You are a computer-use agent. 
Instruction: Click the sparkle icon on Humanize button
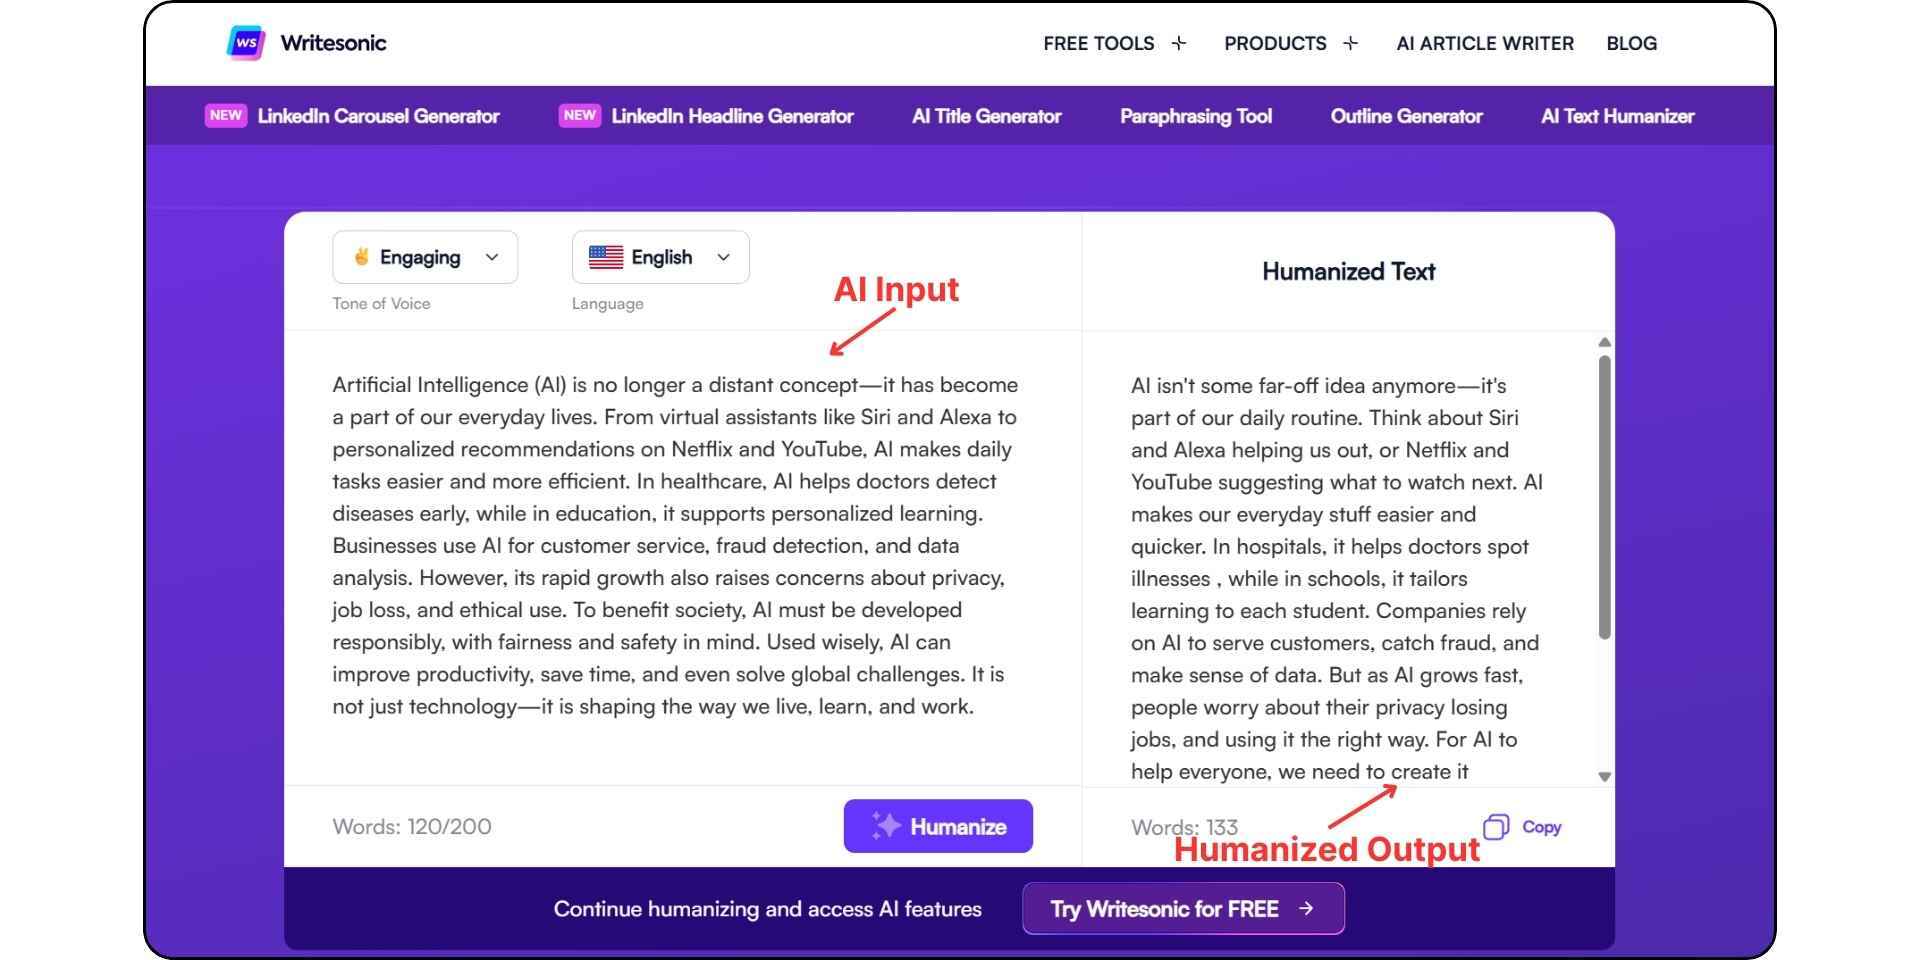click(885, 826)
